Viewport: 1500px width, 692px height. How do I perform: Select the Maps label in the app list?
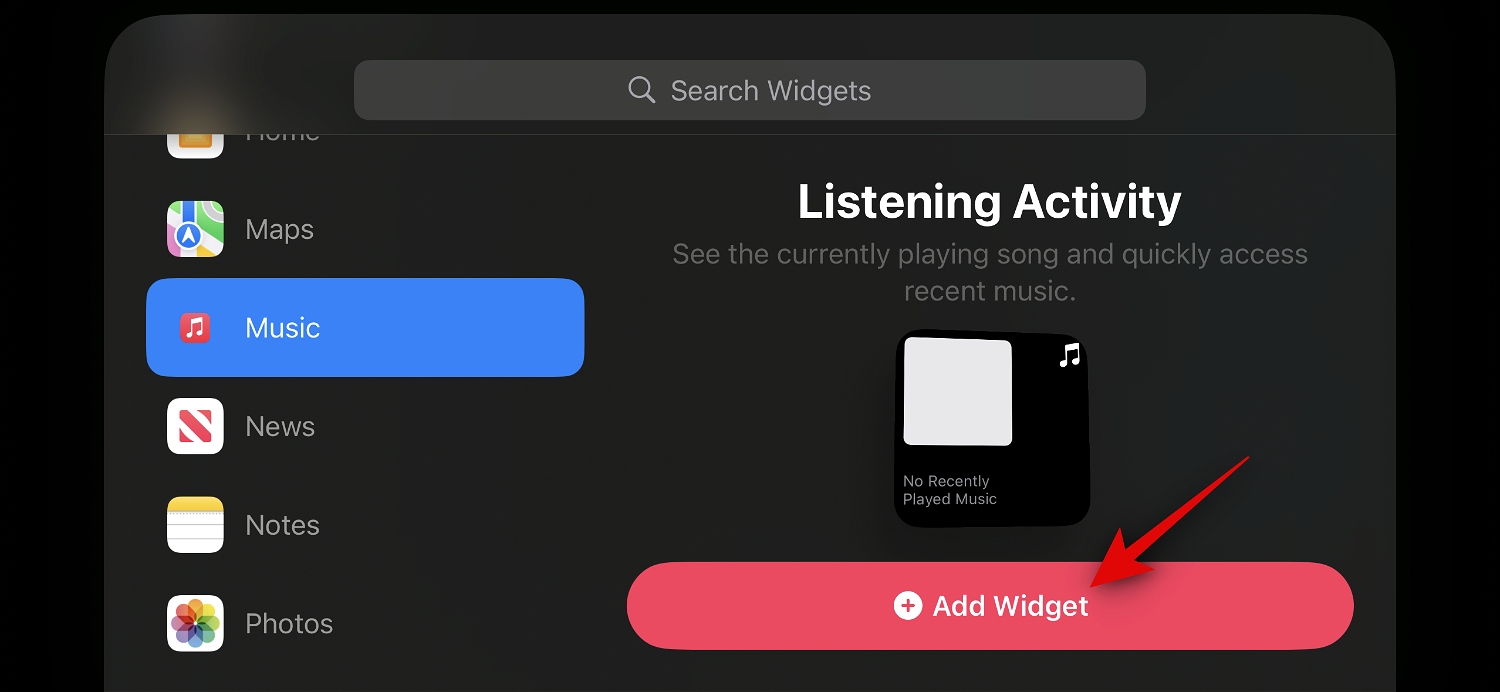[280, 230]
